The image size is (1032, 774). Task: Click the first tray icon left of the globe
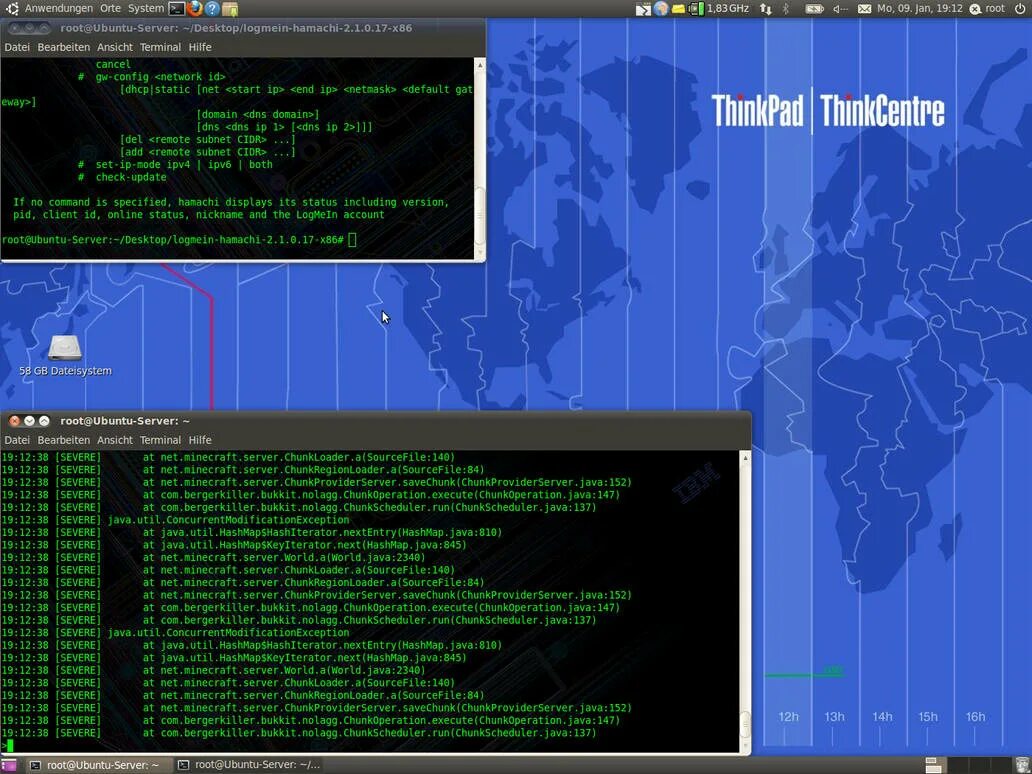click(643, 9)
